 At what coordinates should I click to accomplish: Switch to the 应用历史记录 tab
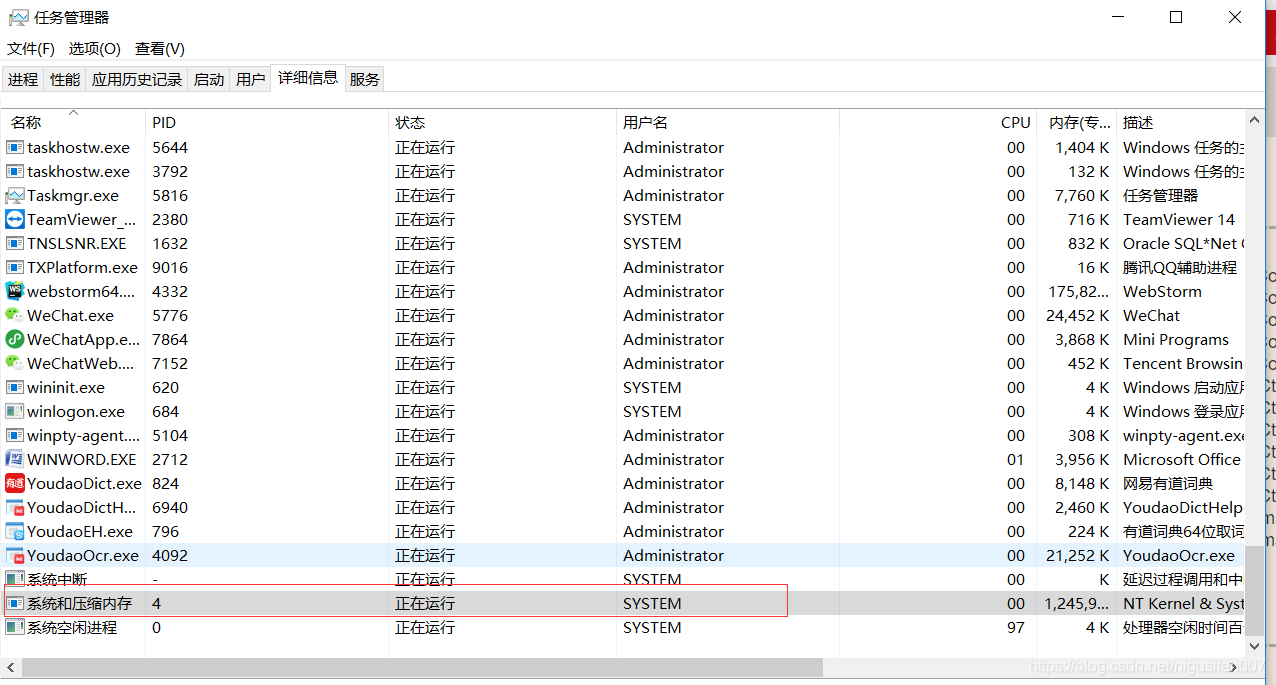tap(137, 79)
